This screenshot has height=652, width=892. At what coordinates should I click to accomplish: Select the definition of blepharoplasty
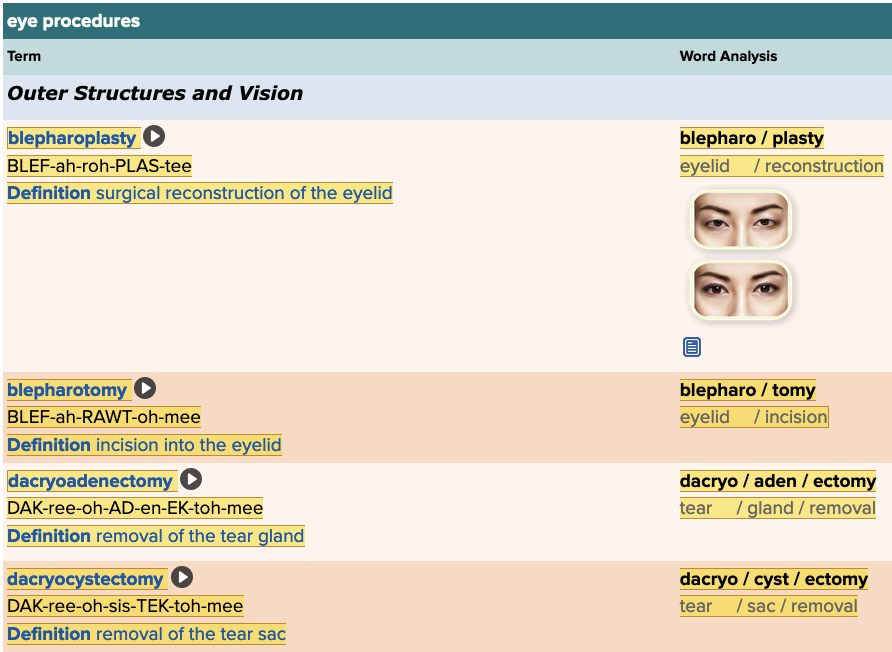(x=199, y=193)
